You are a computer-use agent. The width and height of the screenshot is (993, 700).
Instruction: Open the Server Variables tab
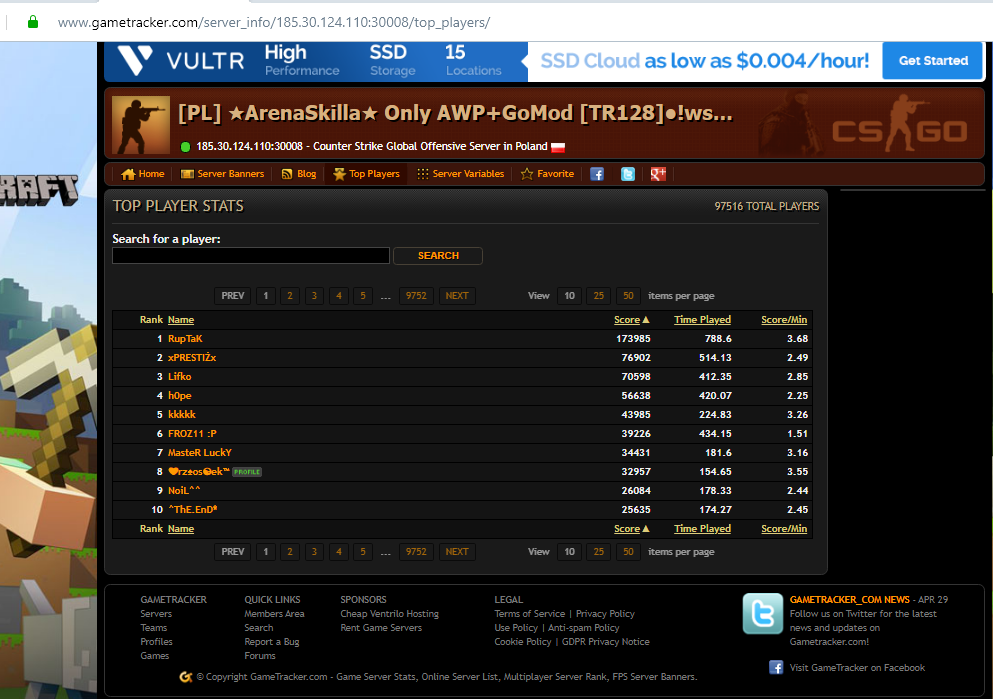460,174
